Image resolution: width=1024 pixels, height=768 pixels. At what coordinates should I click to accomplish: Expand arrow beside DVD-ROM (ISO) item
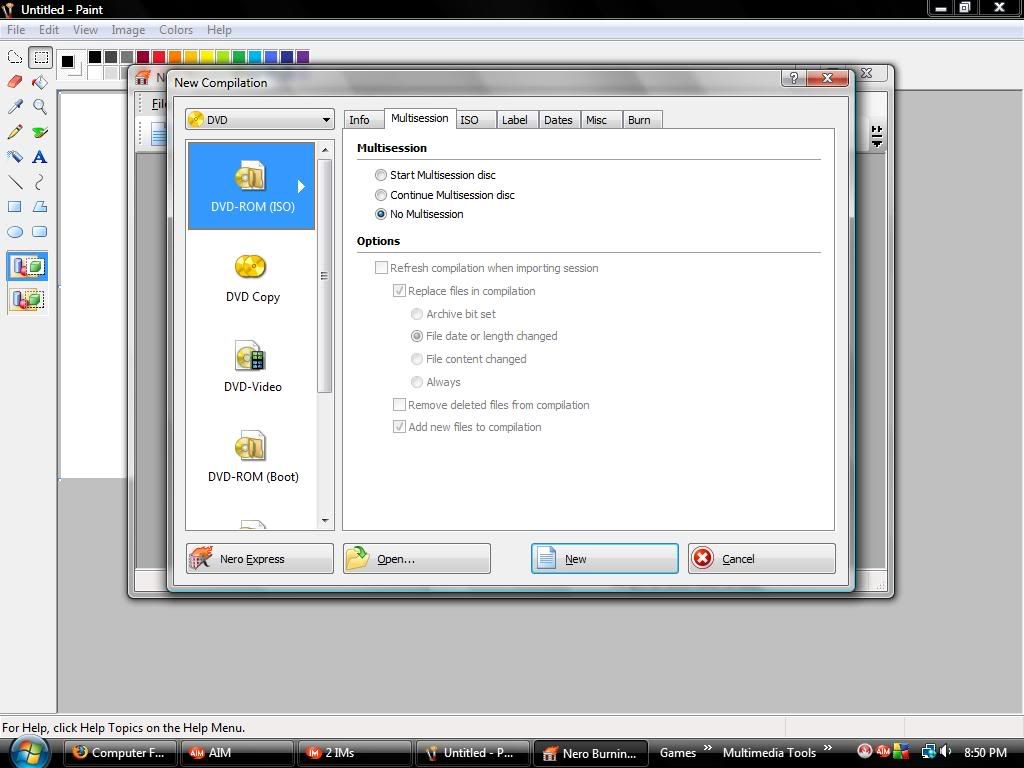[x=301, y=186]
